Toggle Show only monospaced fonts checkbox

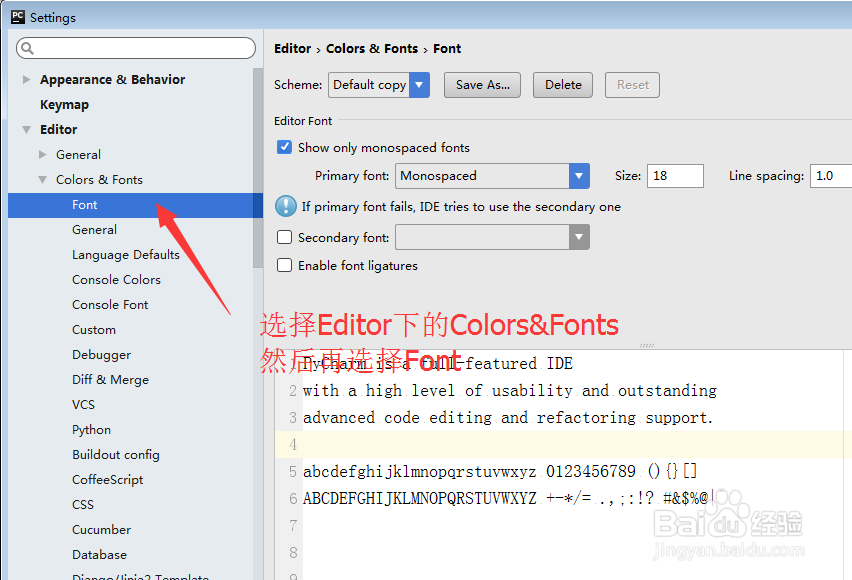click(284, 147)
